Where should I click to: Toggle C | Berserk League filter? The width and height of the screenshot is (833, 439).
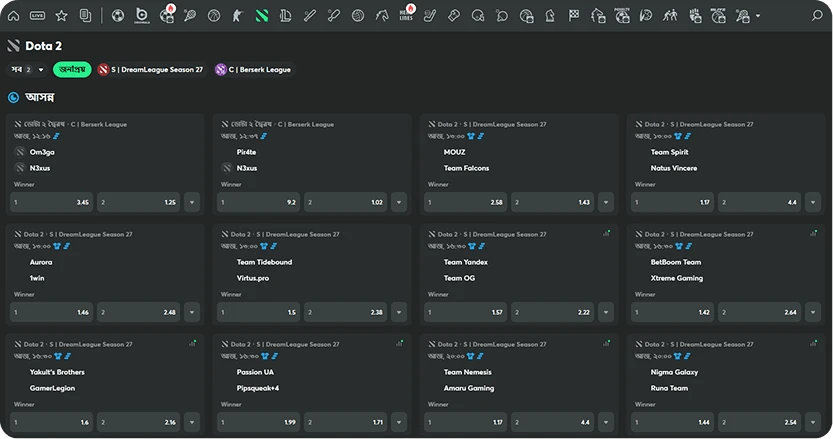point(252,70)
